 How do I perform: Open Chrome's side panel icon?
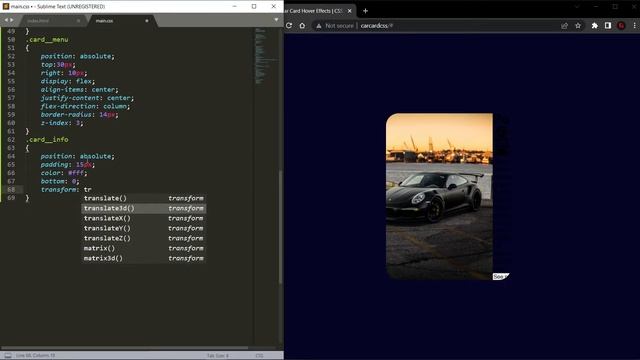(x=608, y=26)
